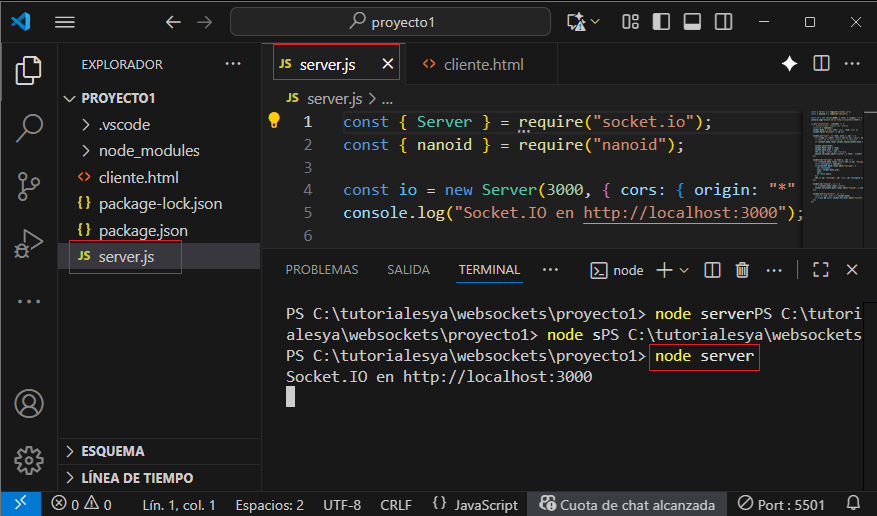Switch to the cliente.html editor tab

click(483, 64)
